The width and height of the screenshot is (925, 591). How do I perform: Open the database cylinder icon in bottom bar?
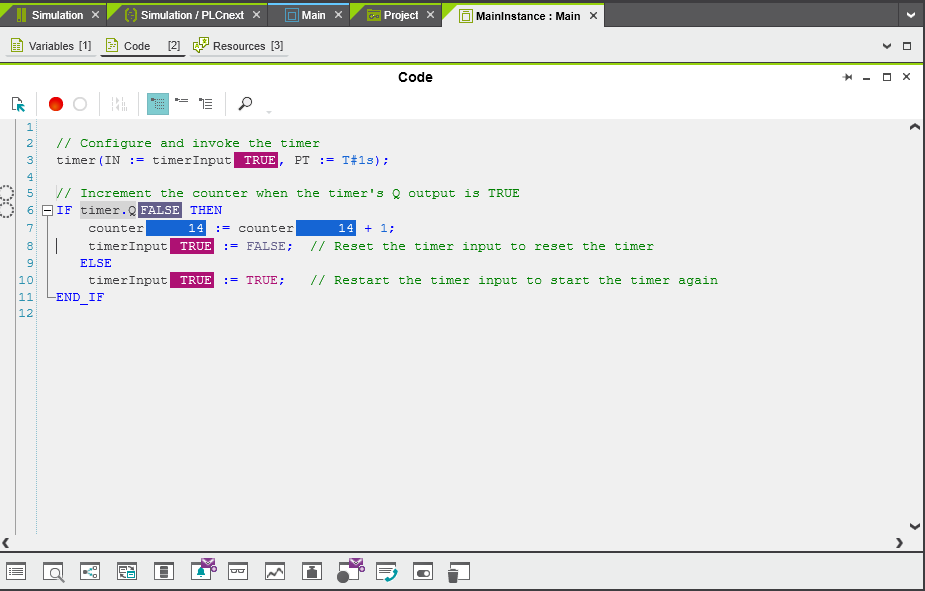(x=164, y=572)
